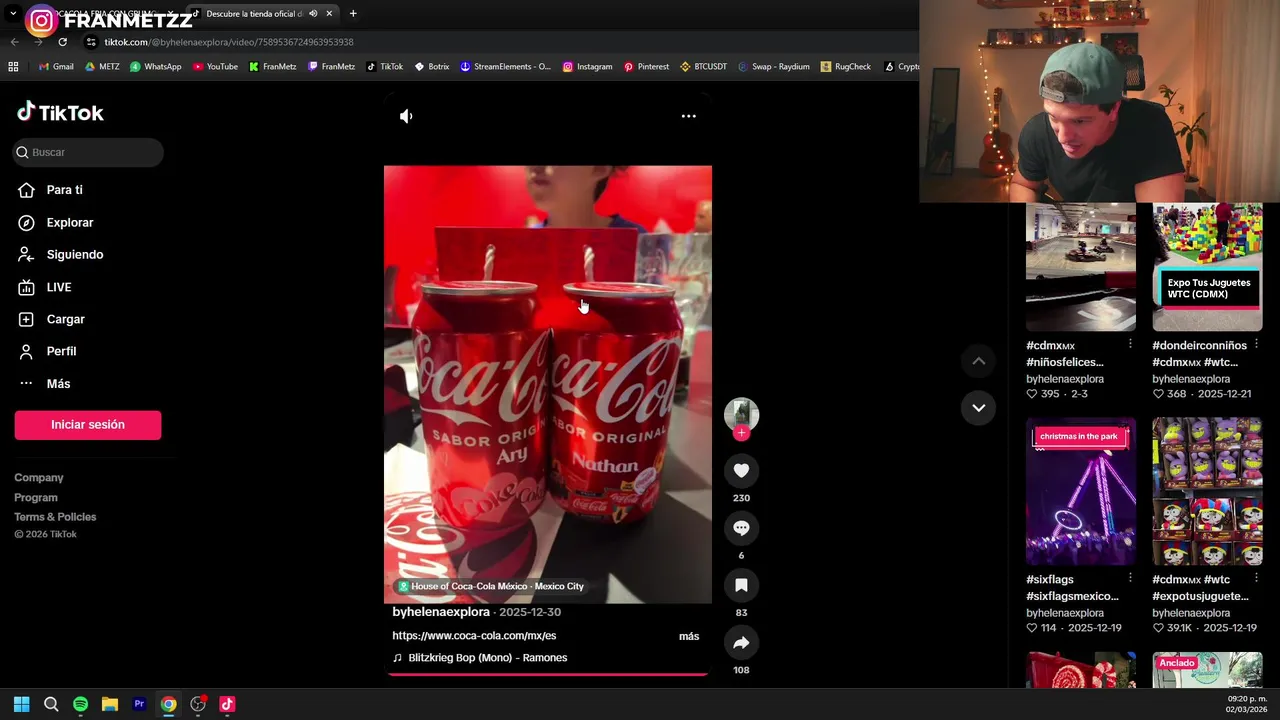Open the Expo Tus Juguetes WTC thumbnail
This screenshot has height=720, width=1280.
click(x=1207, y=267)
